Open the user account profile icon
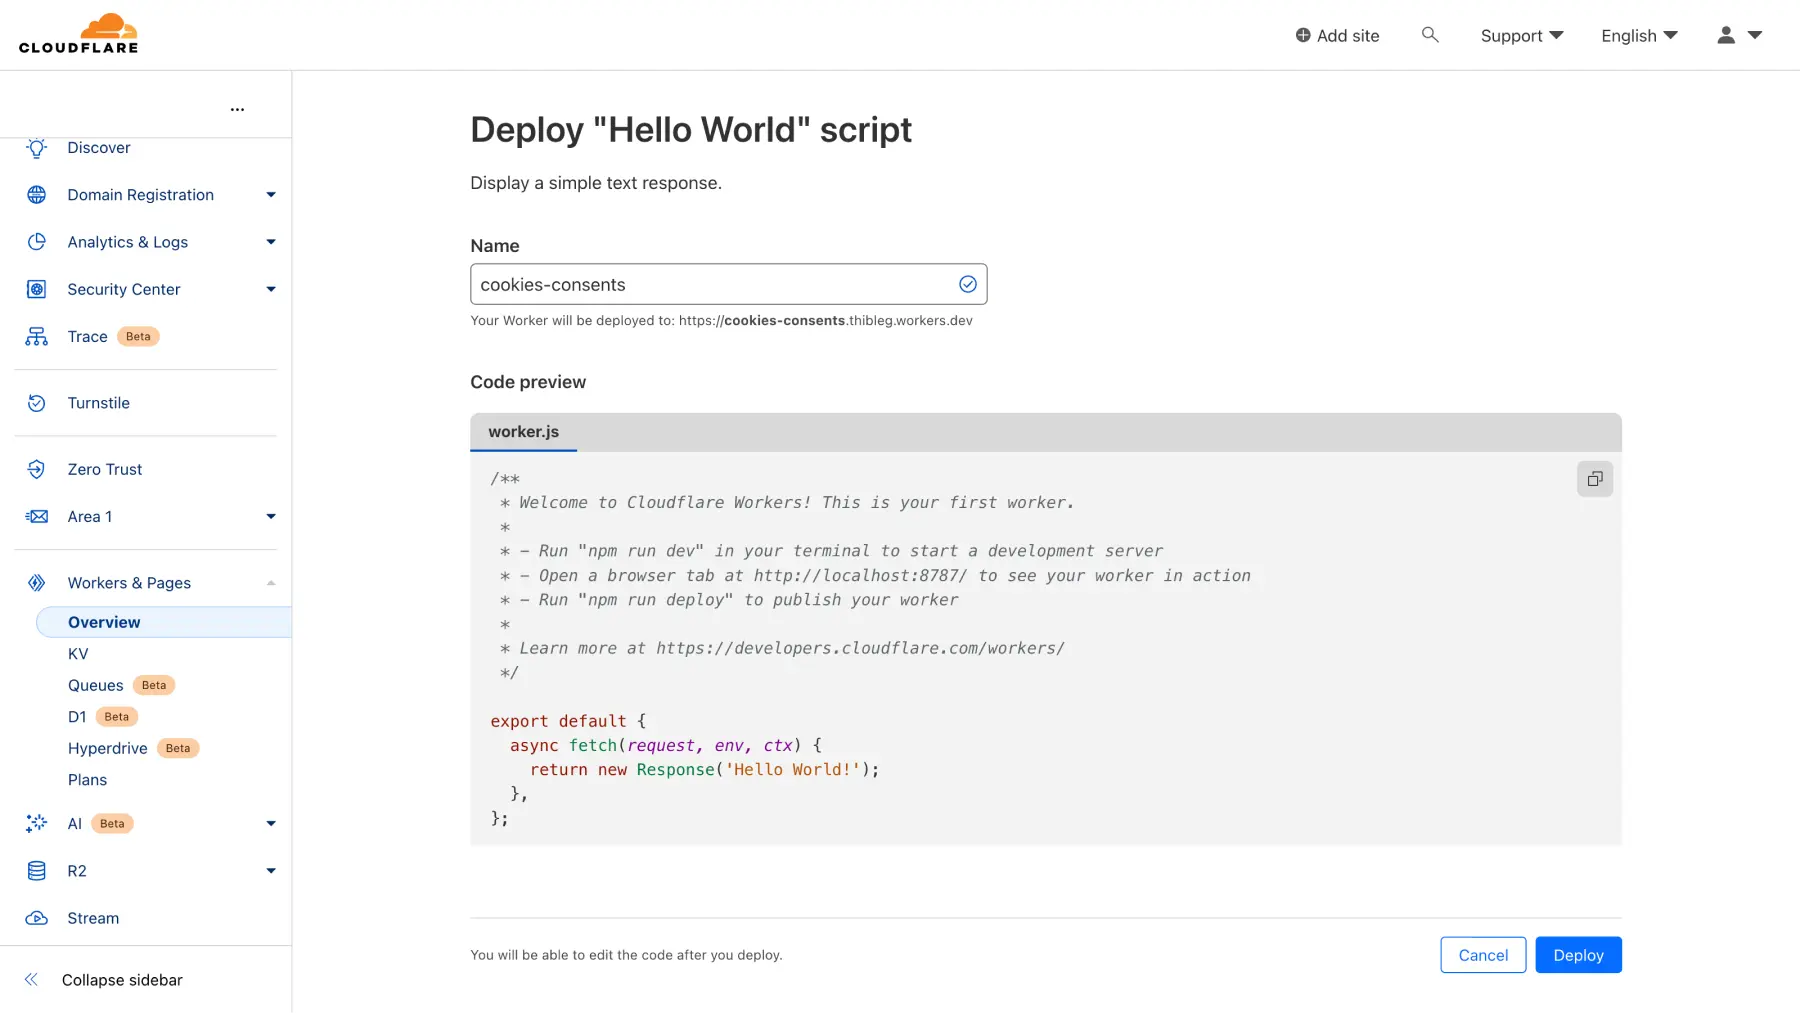Viewport: 1800px width, 1013px height. [1726, 35]
